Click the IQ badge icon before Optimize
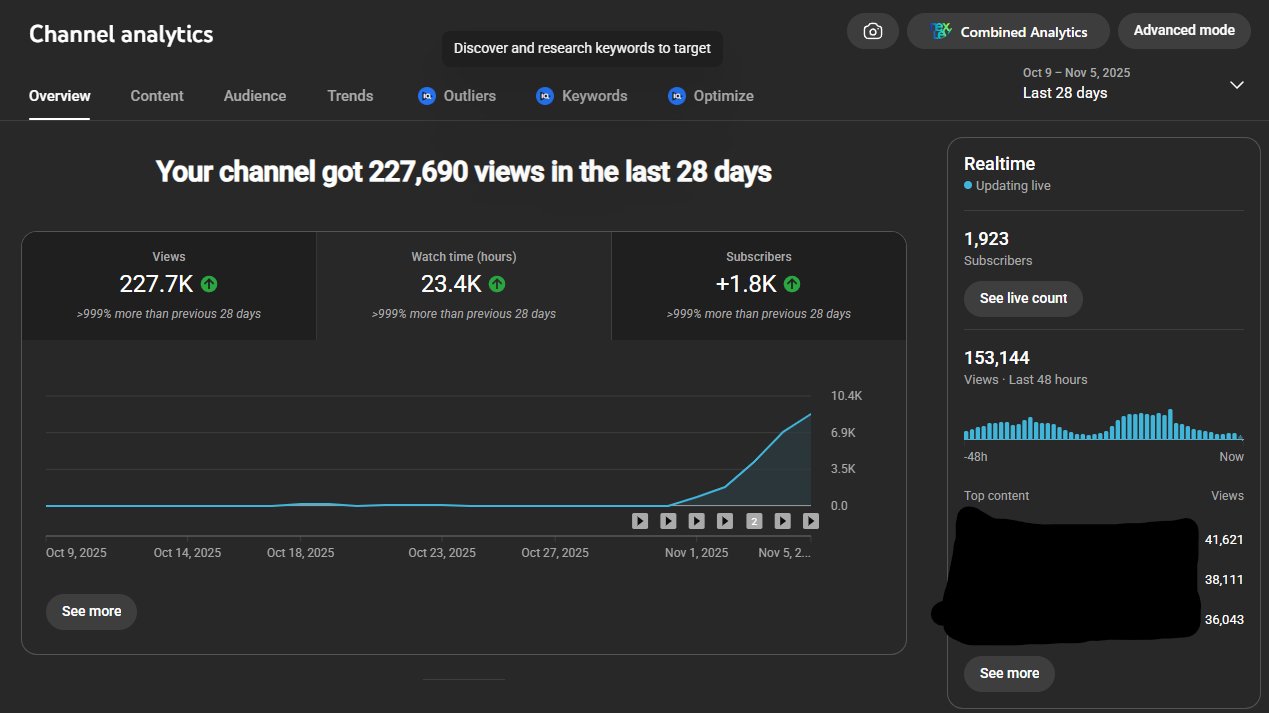 [x=676, y=96]
